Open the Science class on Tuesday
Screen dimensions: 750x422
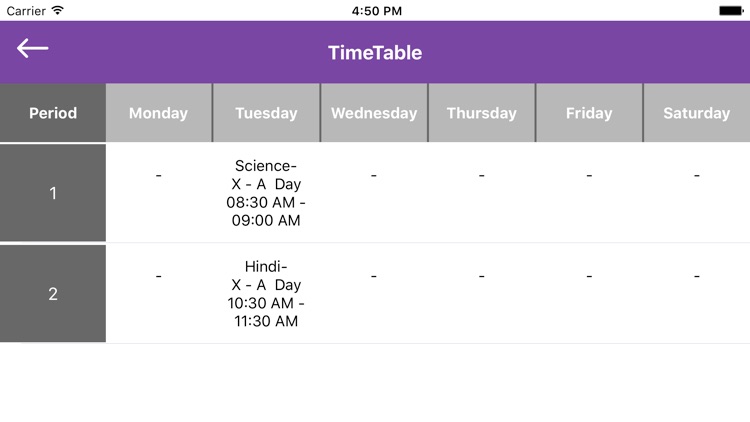[266, 193]
